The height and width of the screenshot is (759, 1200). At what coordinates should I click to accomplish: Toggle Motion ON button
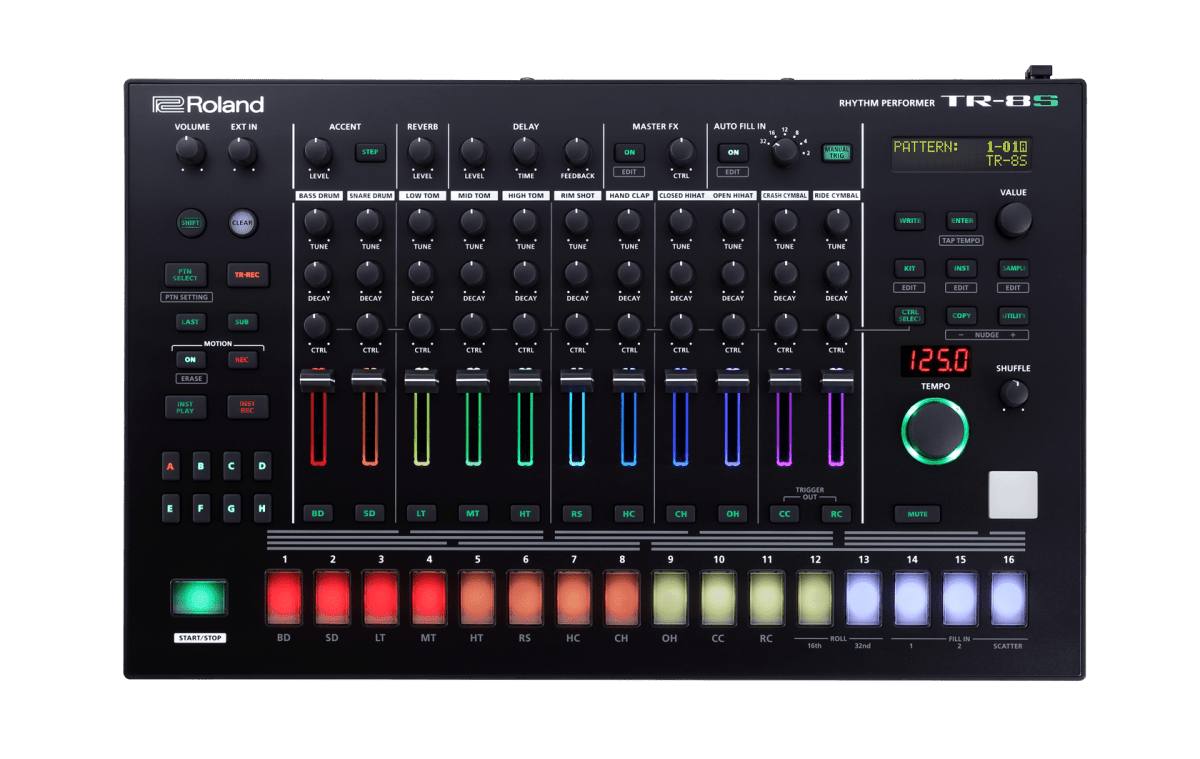(x=189, y=359)
